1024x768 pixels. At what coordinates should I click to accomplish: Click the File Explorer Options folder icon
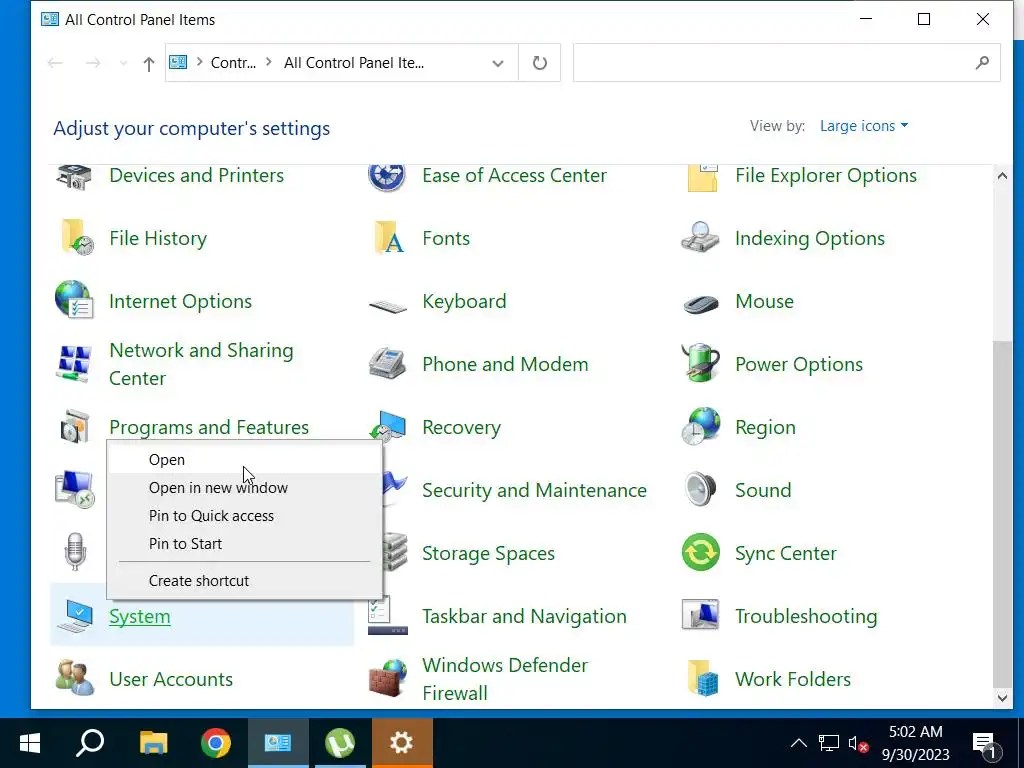pyautogui.click(x=701, y=177)
